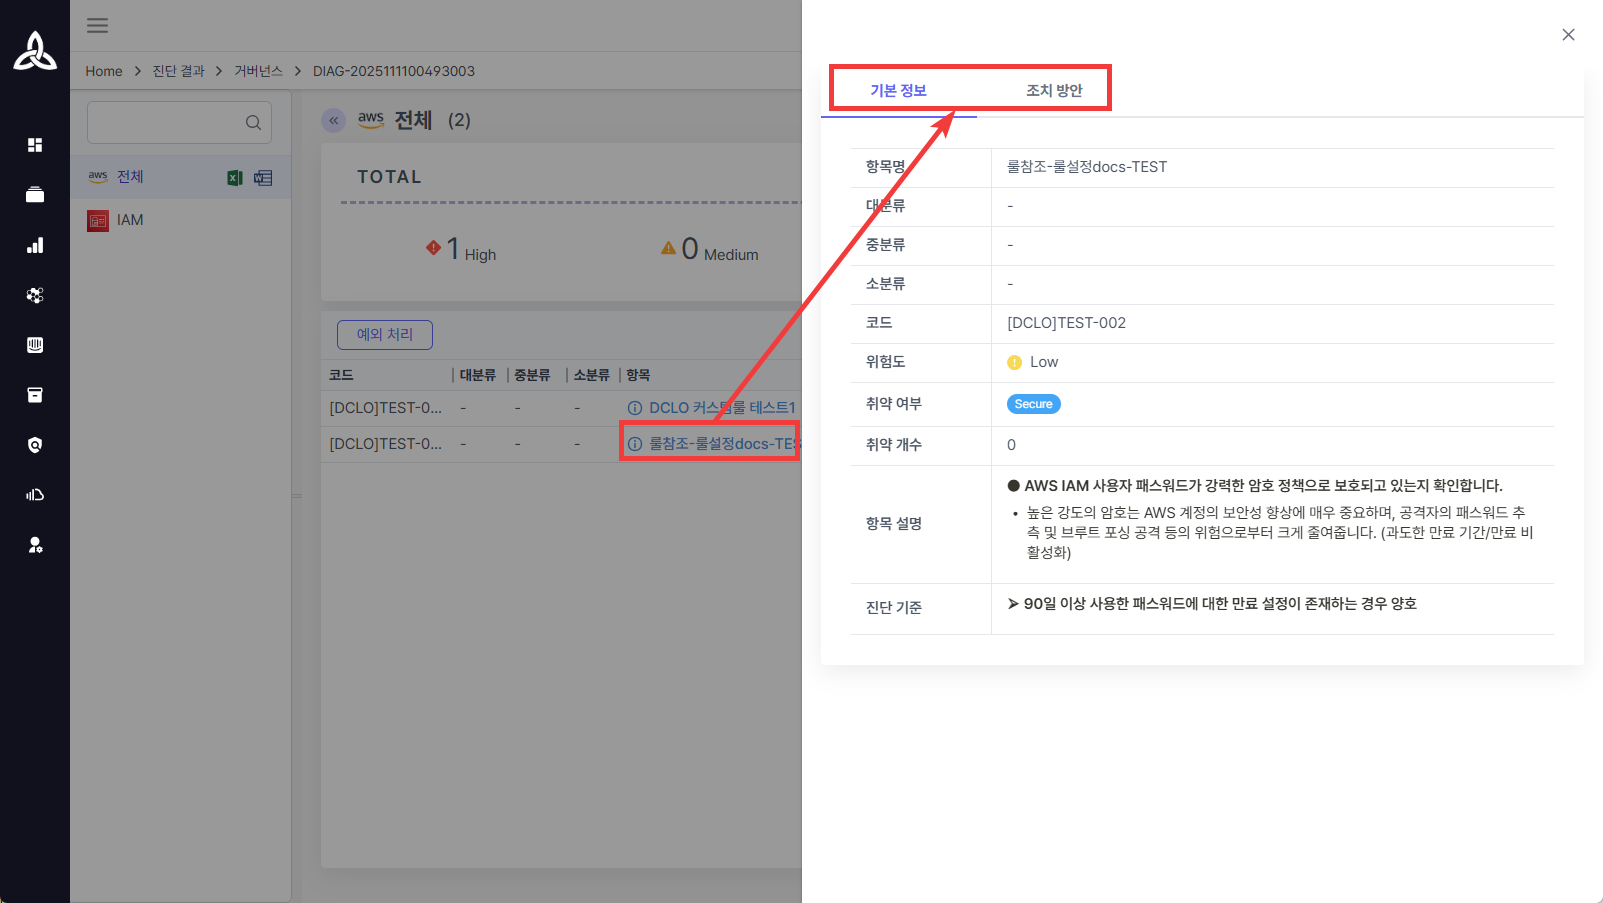This screenshot has height=903, width=1603.
Task: Toggle the hamburger menu at top left
Action: click(97, 25)
